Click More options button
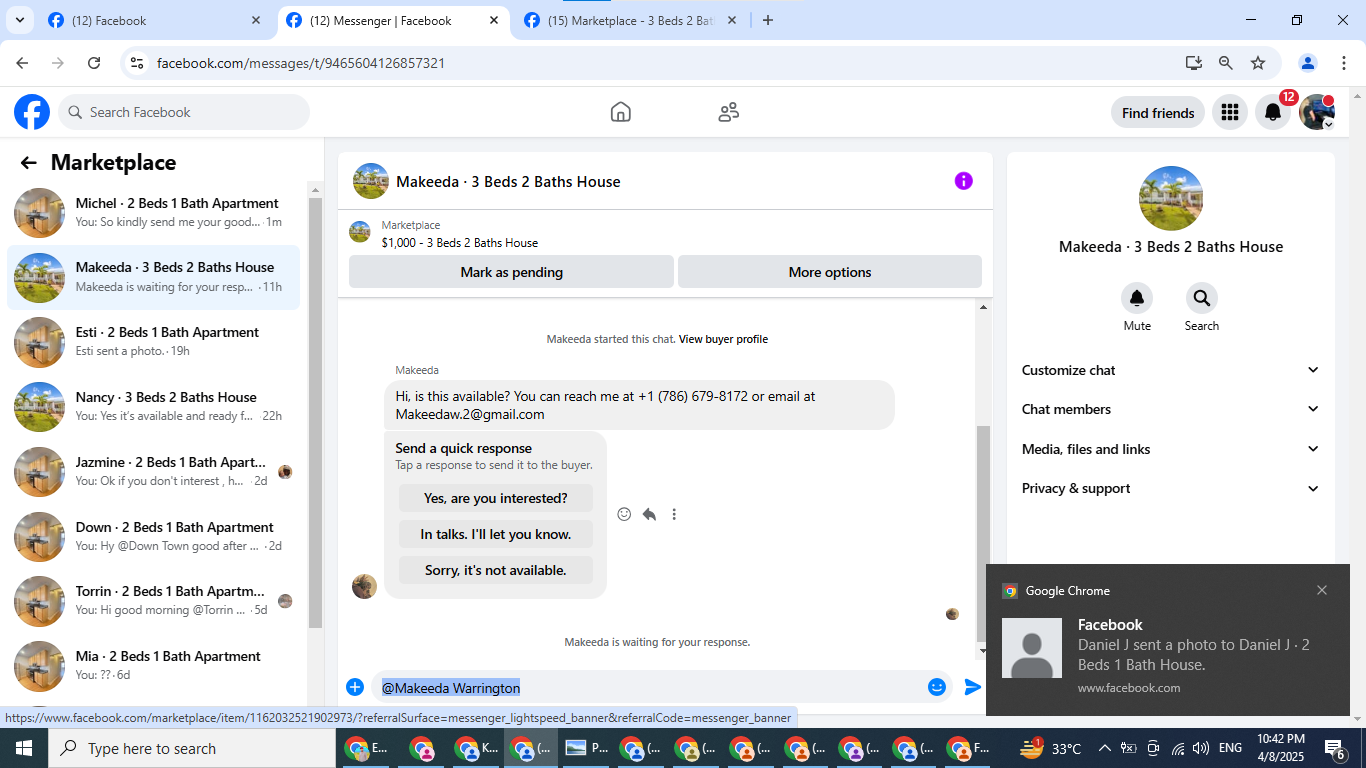Screen dimensions: 1366x768 830,272
